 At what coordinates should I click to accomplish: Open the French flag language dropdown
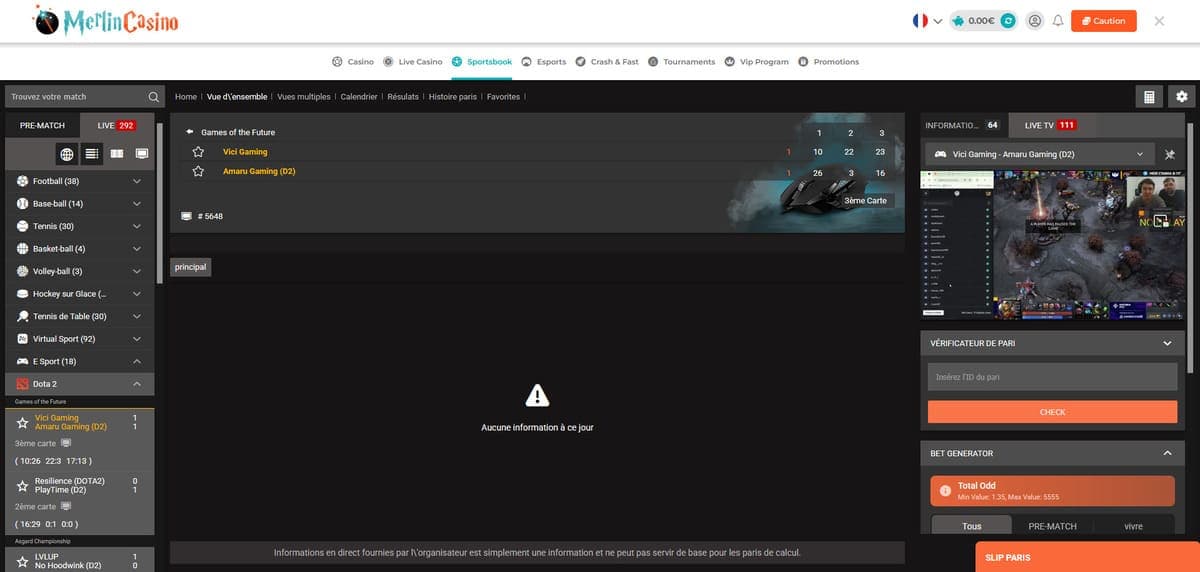(x=927, y=20)
